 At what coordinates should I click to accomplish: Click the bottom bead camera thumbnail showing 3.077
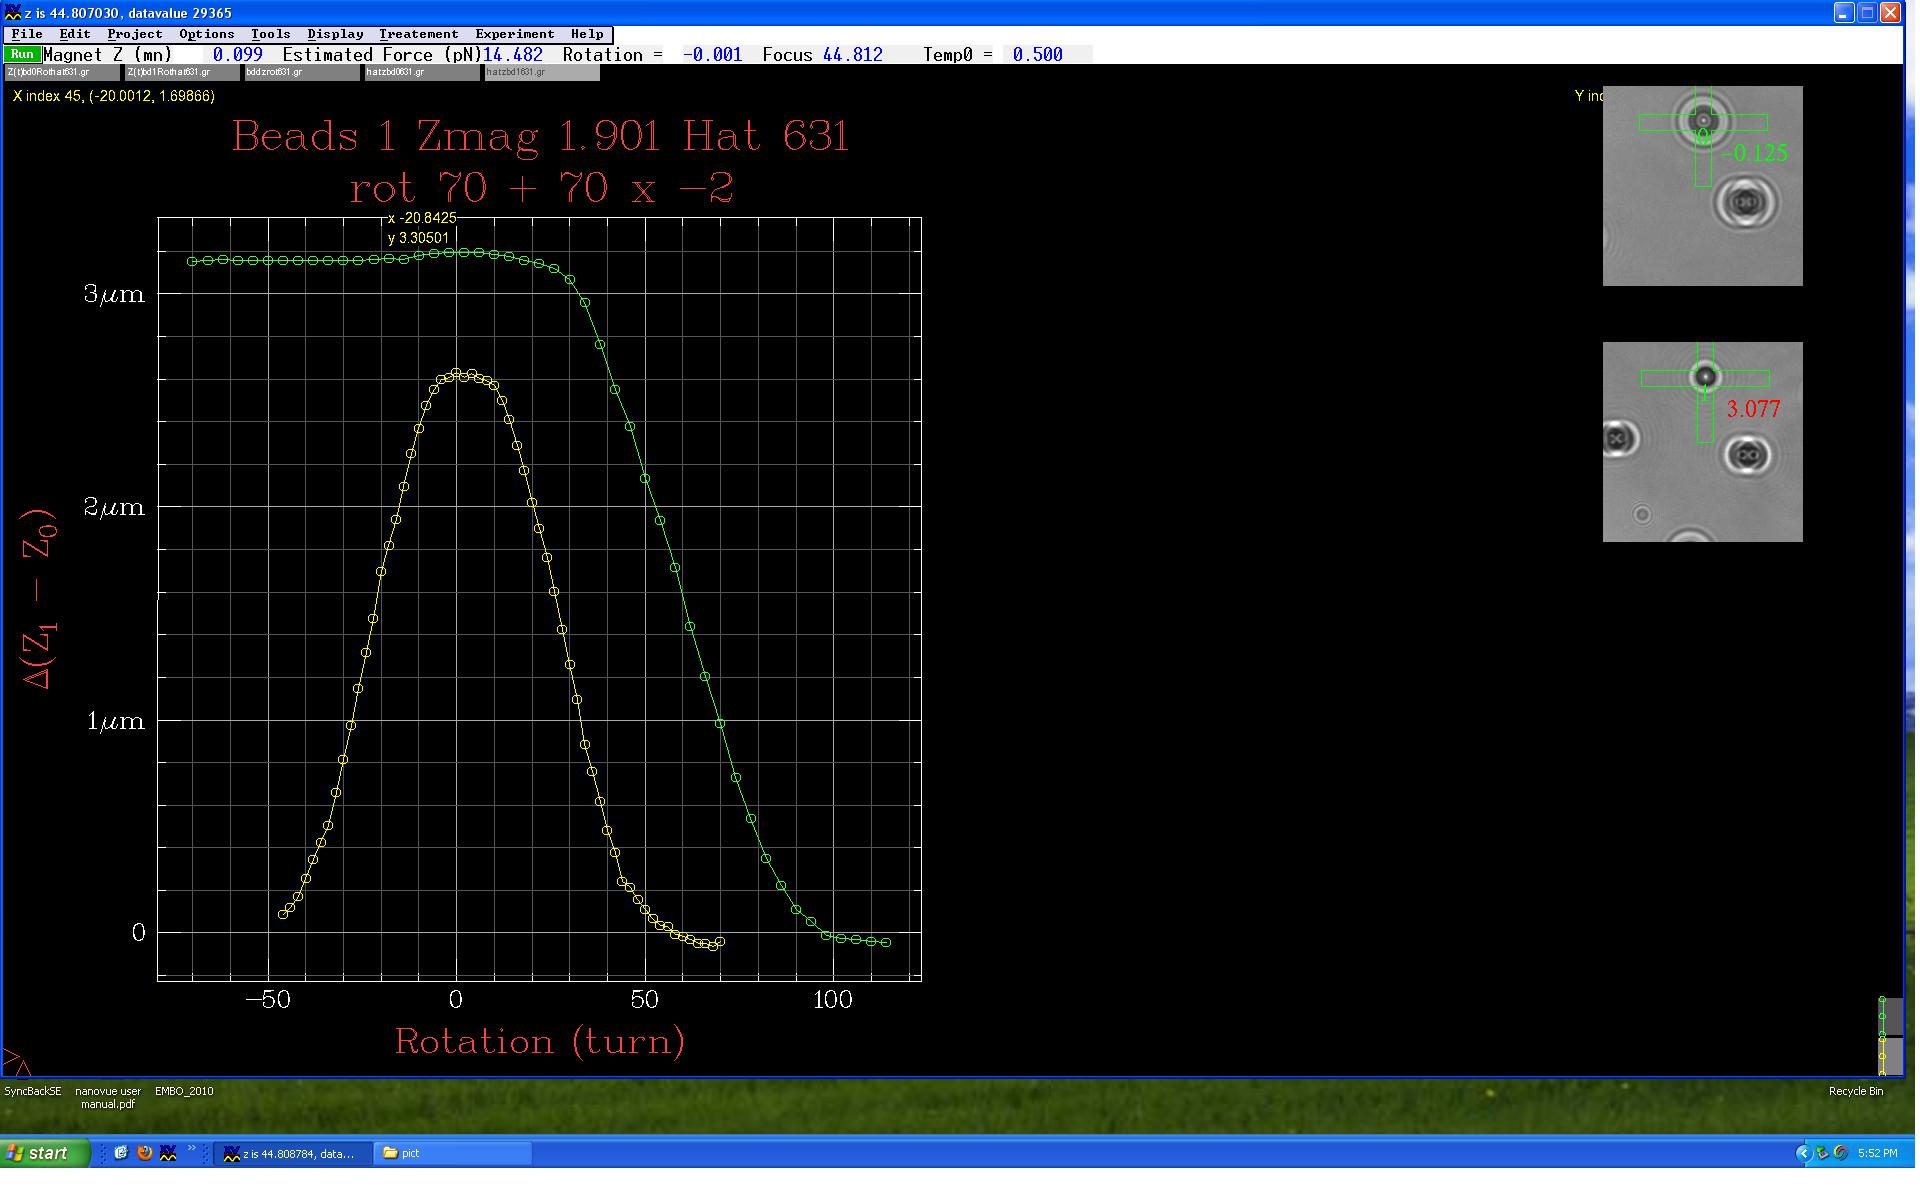click(1702, 442)
